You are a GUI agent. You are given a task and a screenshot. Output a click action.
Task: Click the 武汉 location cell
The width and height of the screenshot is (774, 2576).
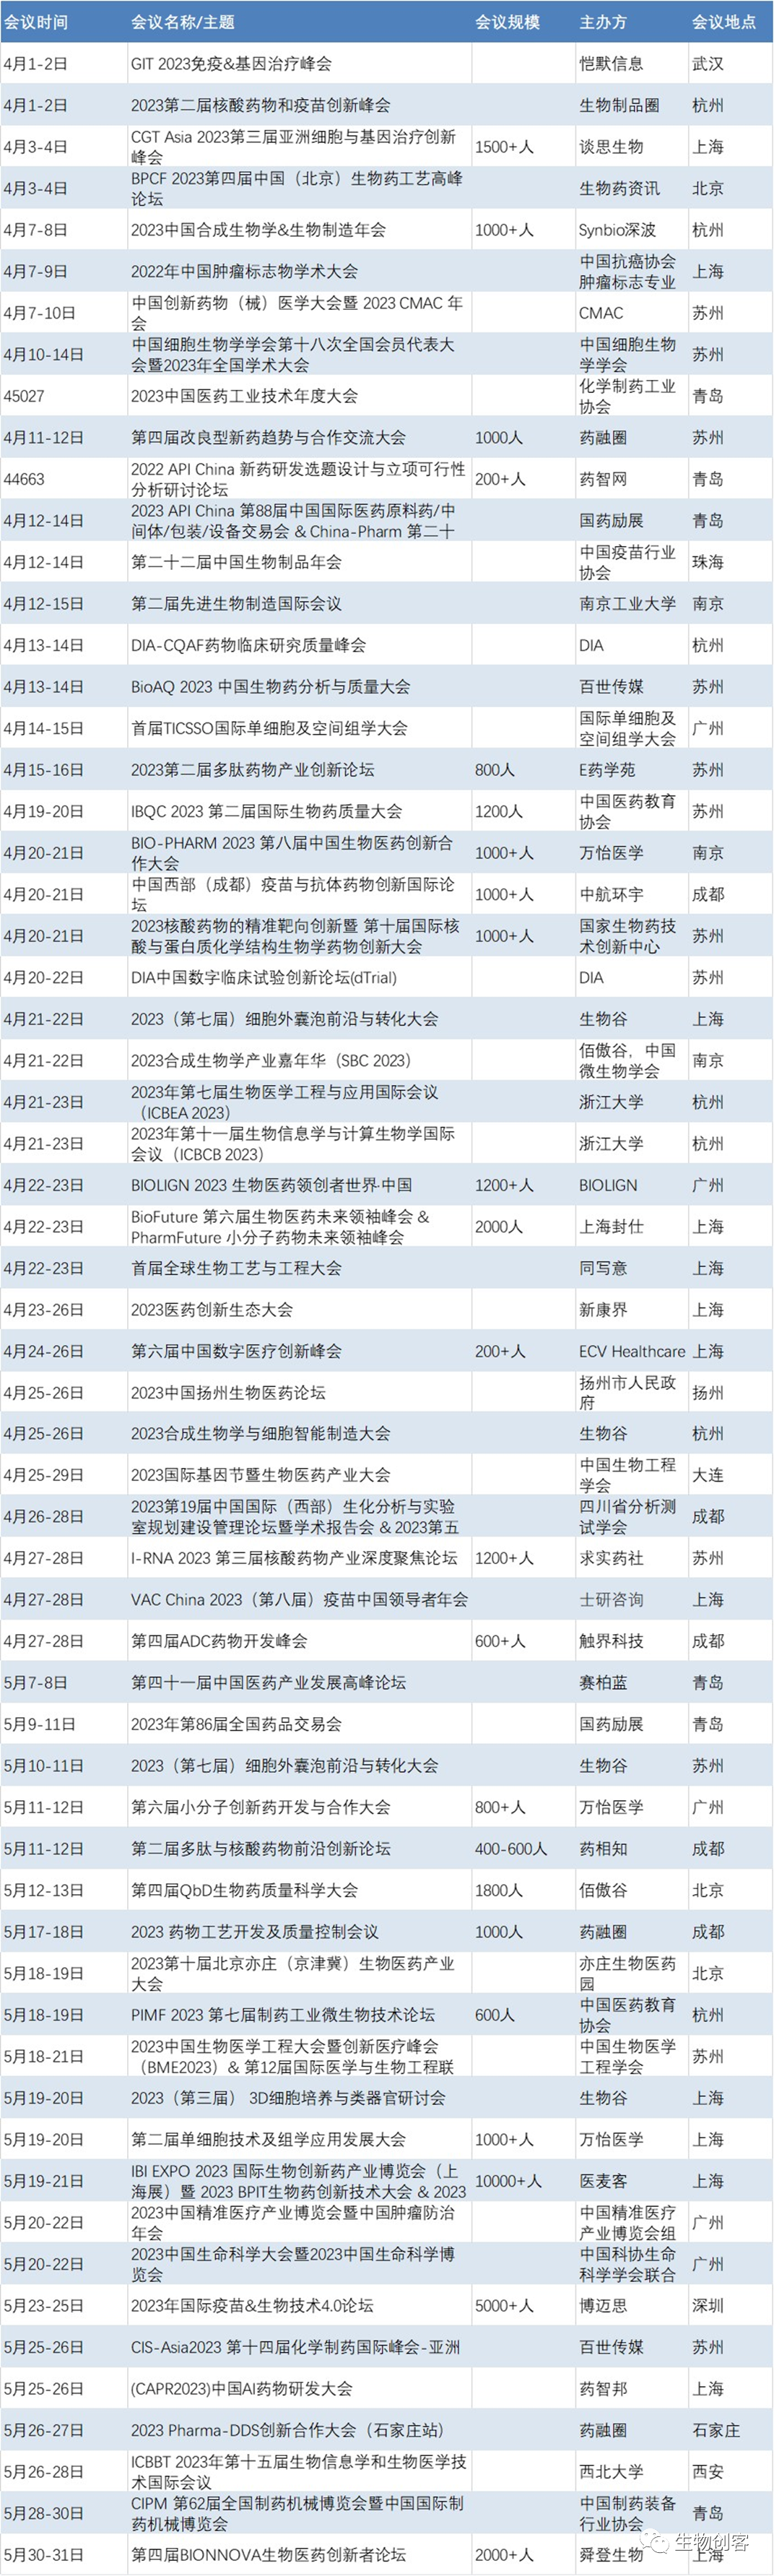tap(708, 64)
